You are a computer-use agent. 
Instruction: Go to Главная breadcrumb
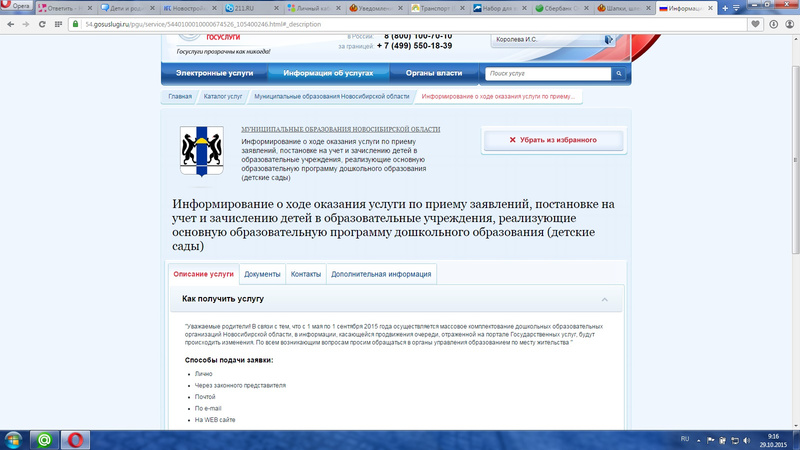coord(180,96)
